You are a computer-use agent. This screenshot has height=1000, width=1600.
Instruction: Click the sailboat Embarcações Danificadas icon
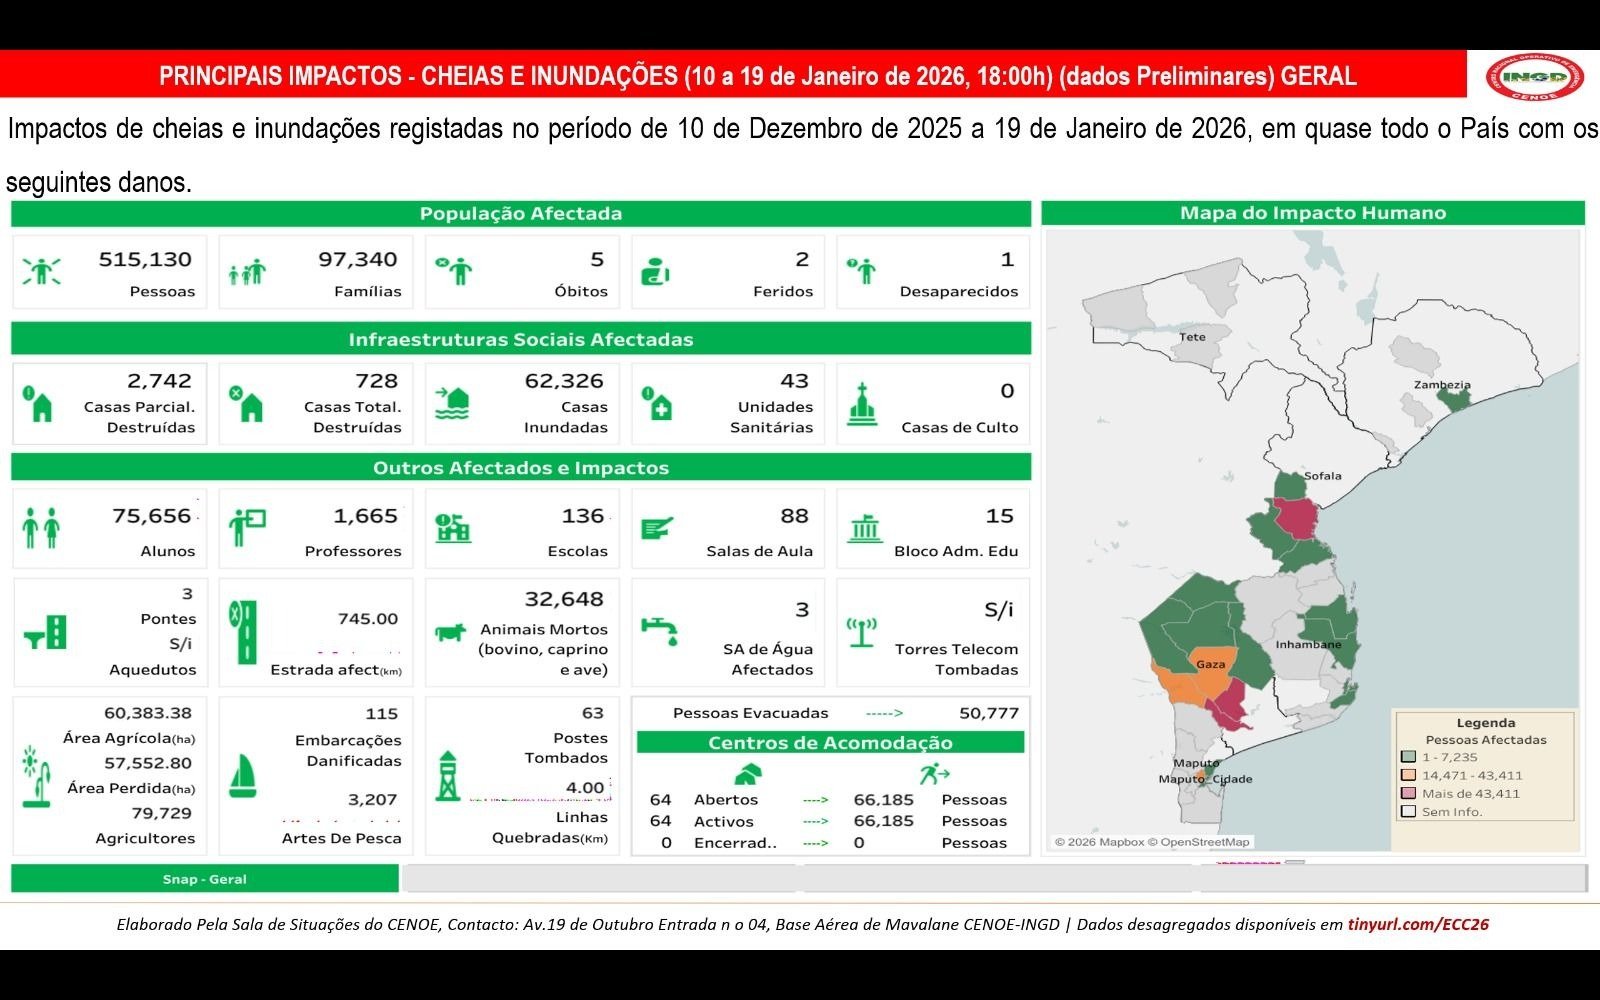(x=243, y=776)
